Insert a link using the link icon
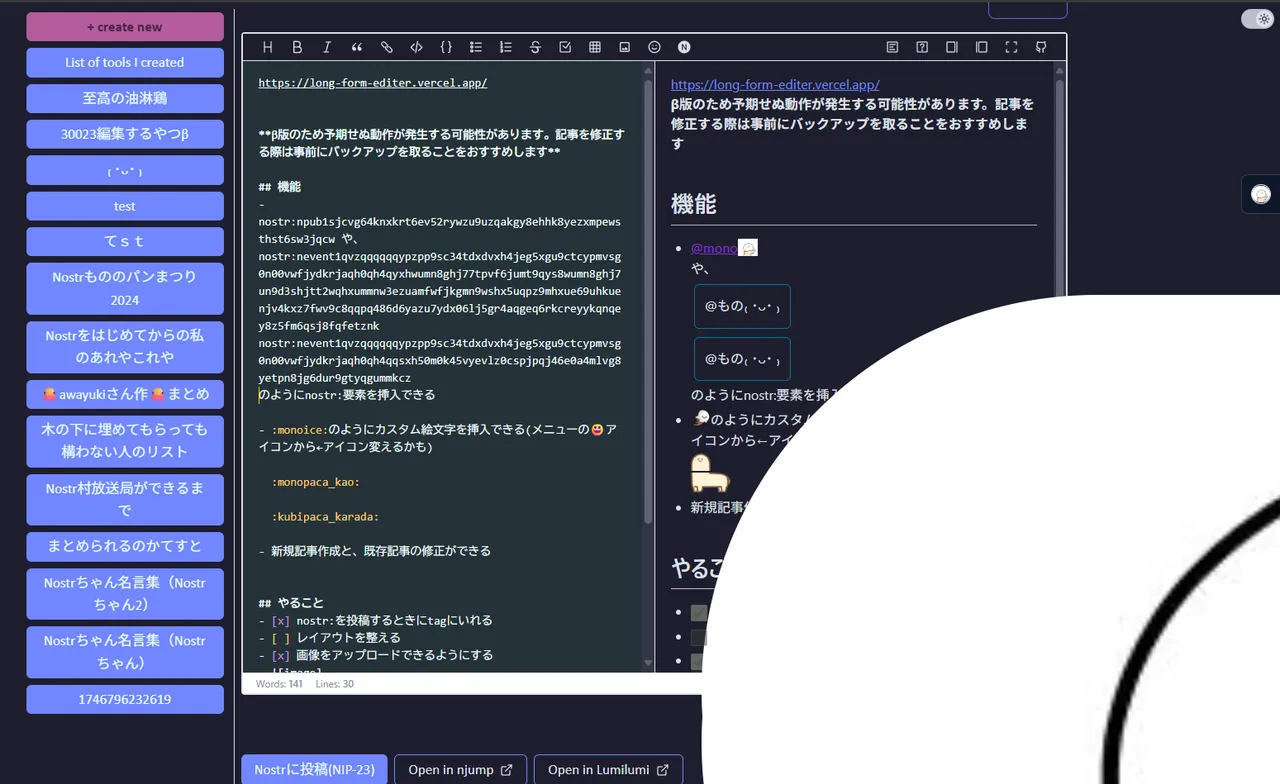 [386, 47]
